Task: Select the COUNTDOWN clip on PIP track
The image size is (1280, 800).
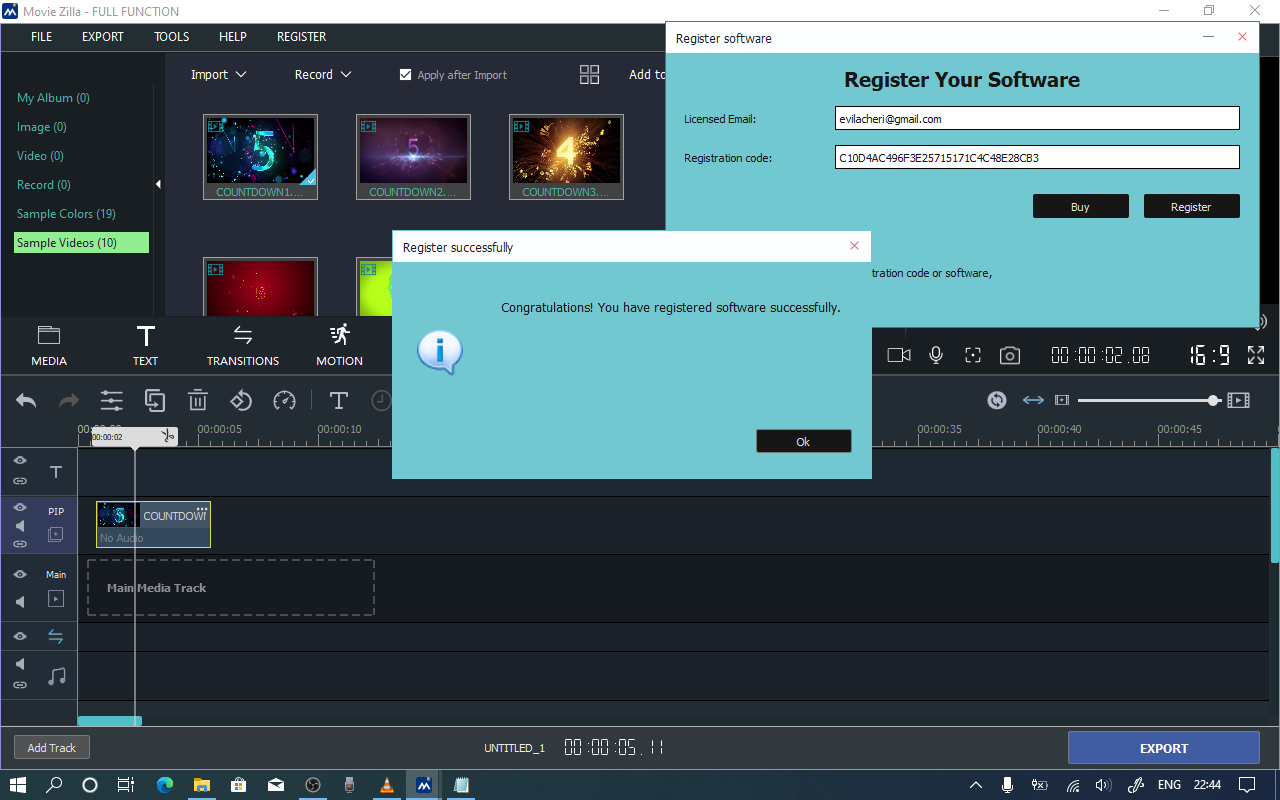Action: (154, 524)
